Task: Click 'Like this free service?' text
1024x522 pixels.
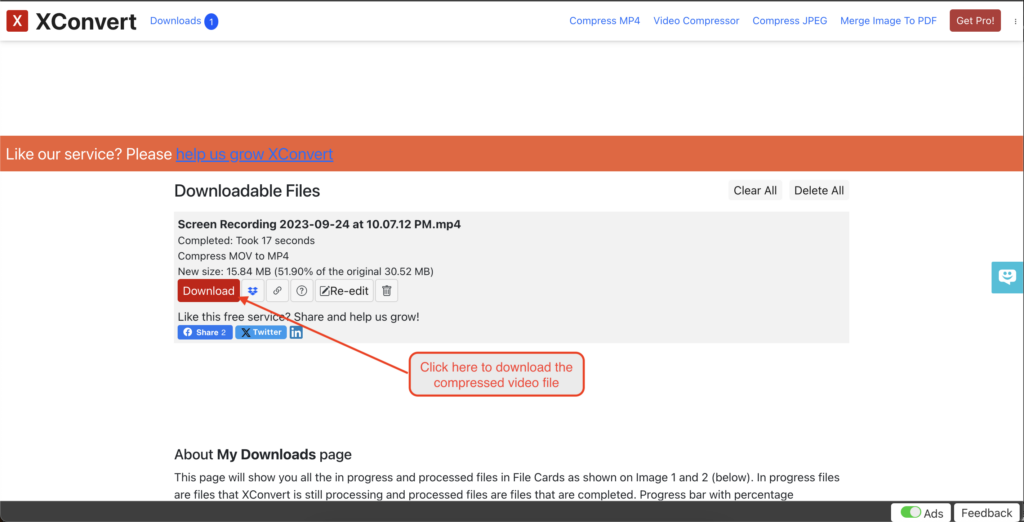Action: pyautogui.click(x=234, y=317)
